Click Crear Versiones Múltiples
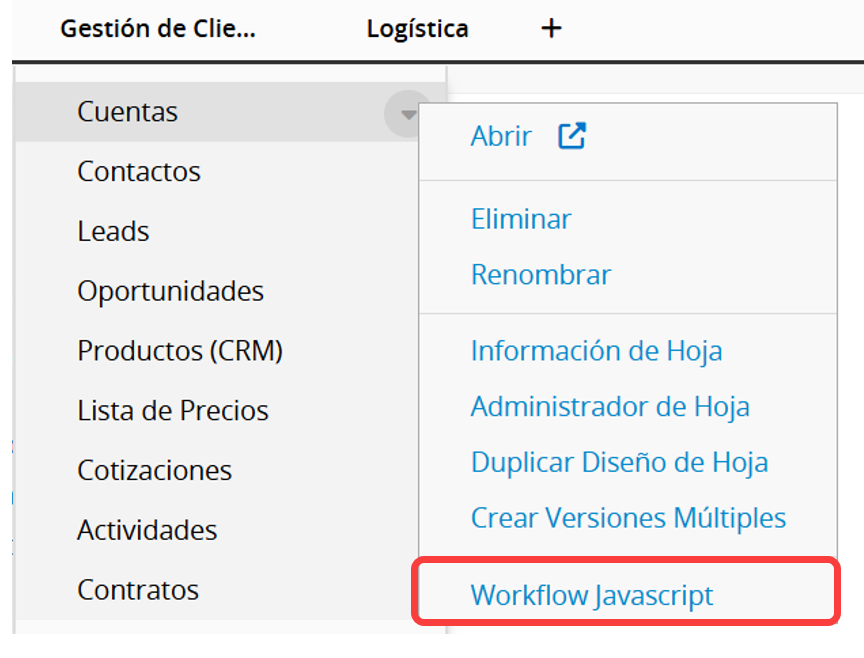 coord(628,518)
